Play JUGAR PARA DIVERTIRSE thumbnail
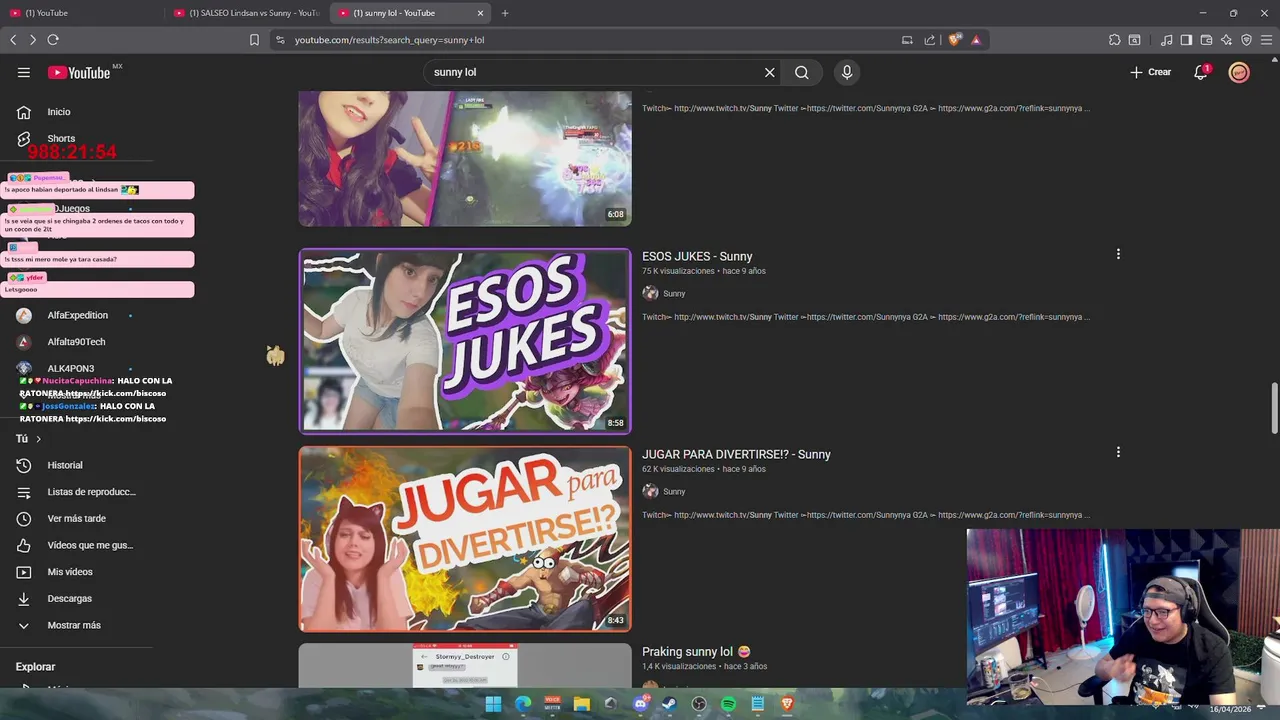This screenshot has height=720, width=1280. pos(465,539)
